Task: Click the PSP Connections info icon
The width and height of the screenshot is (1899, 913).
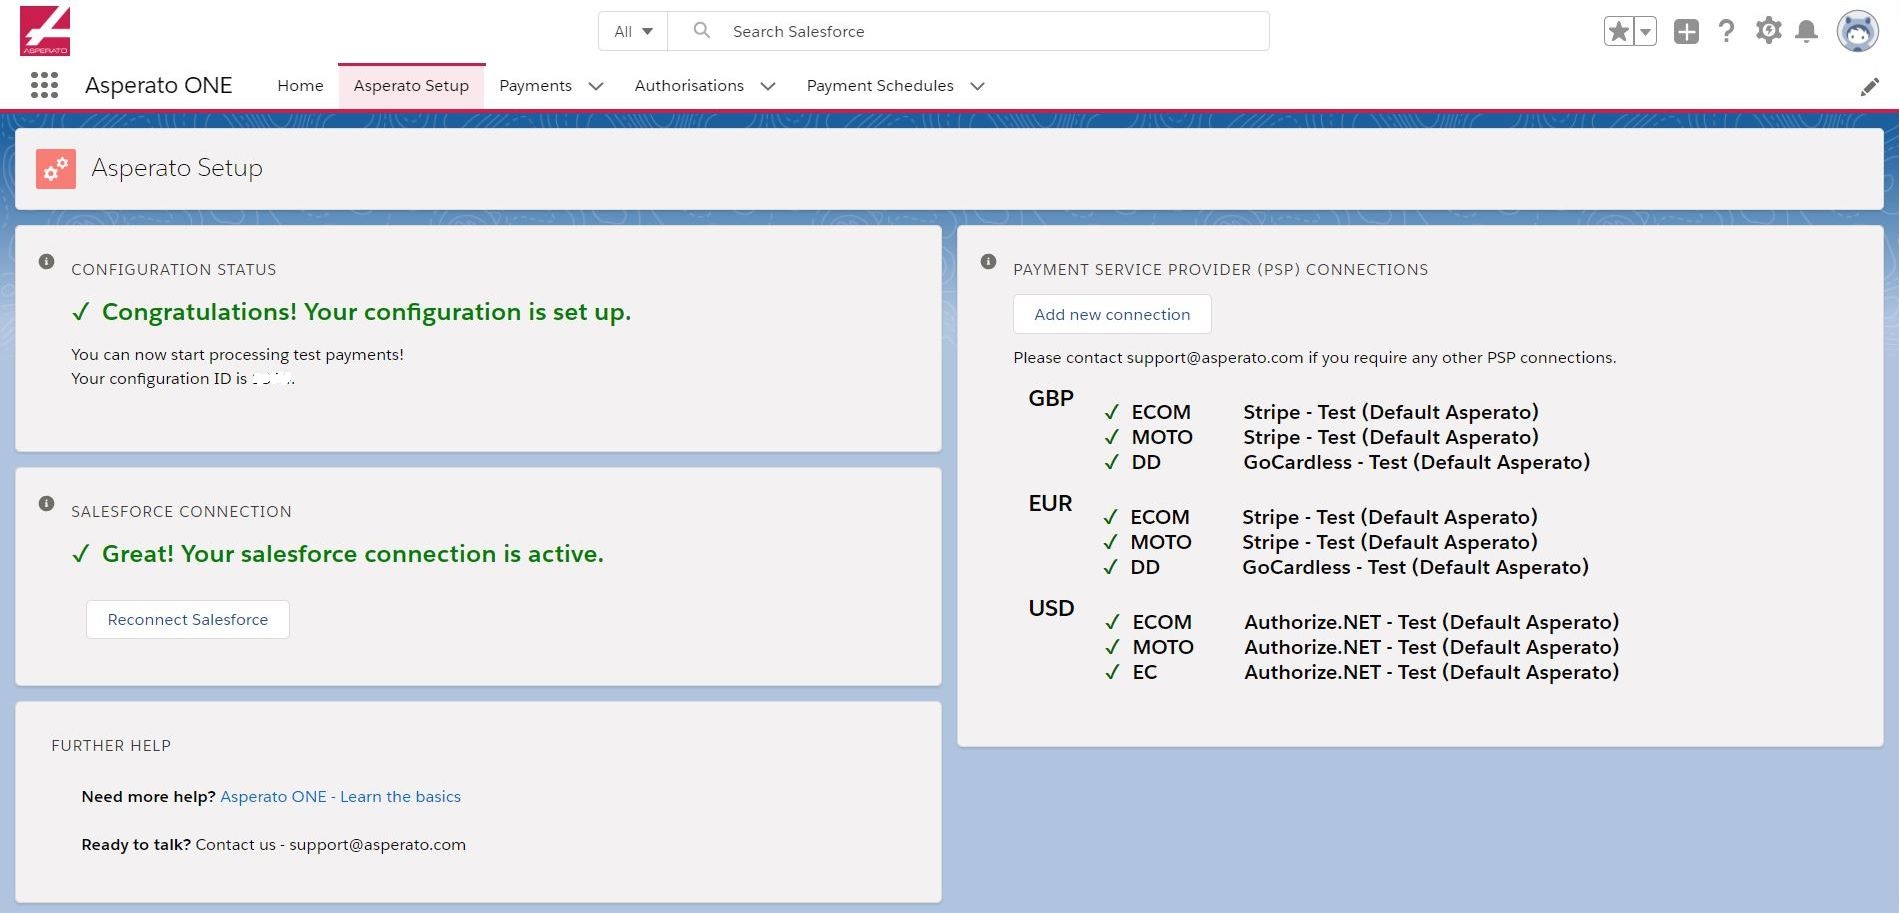Action: coord(988,262)
